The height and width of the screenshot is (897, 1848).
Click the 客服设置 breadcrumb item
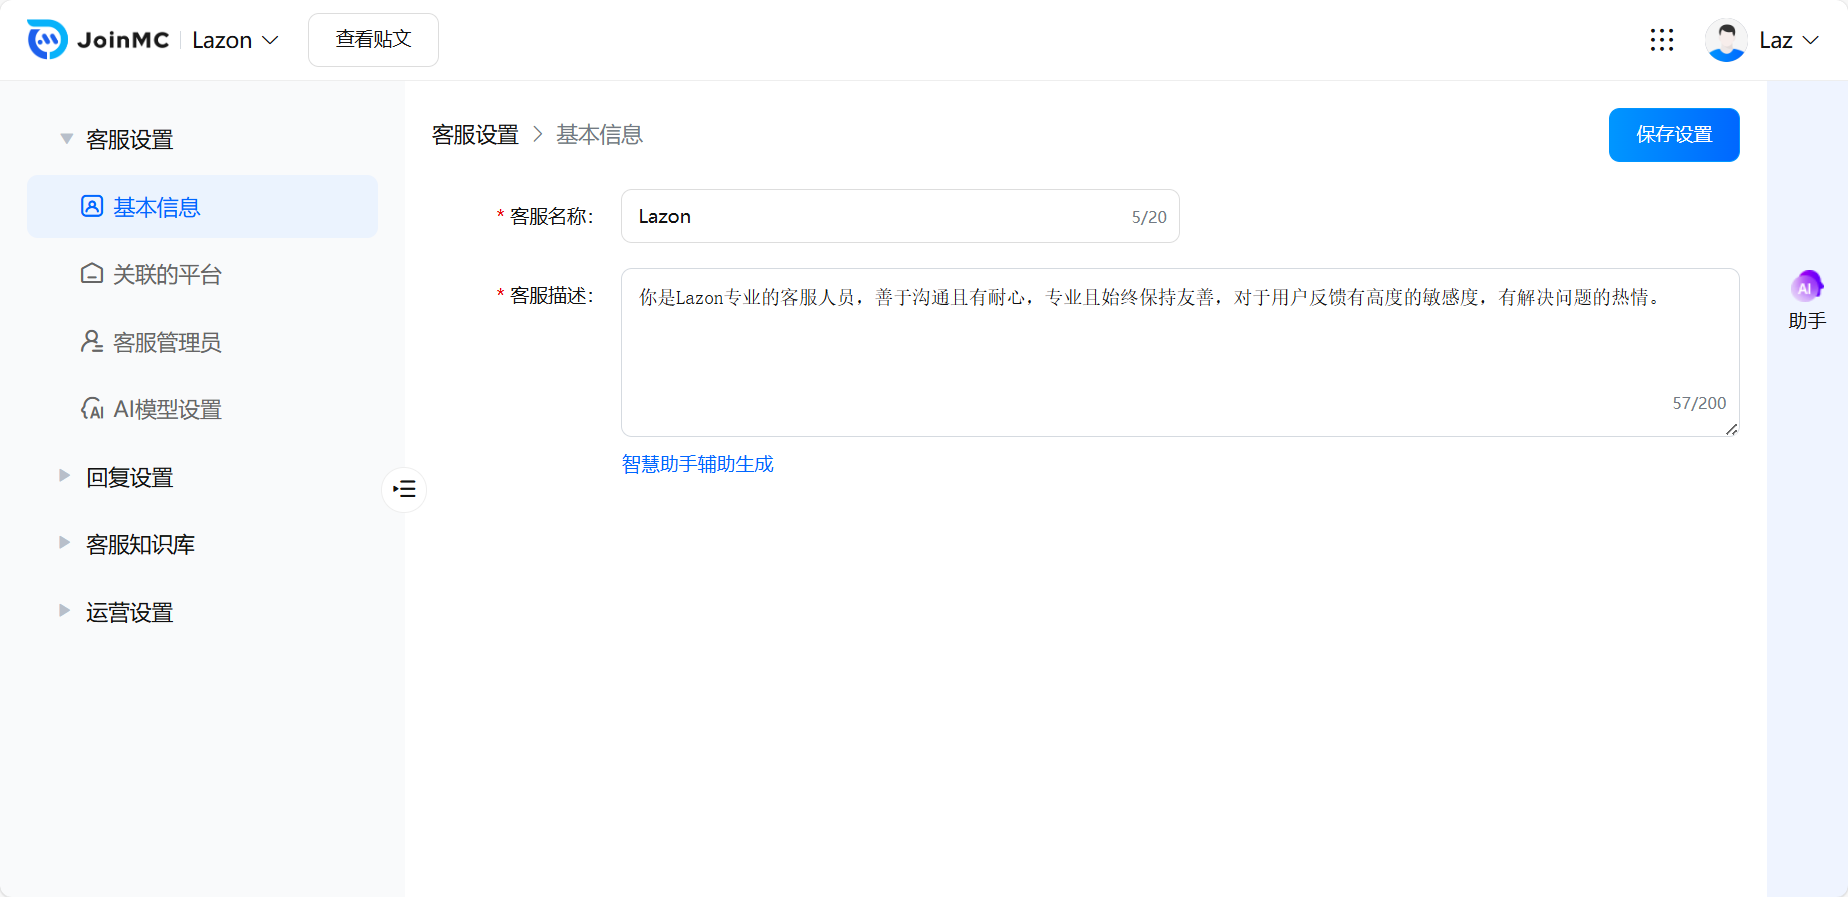point(475,135)
